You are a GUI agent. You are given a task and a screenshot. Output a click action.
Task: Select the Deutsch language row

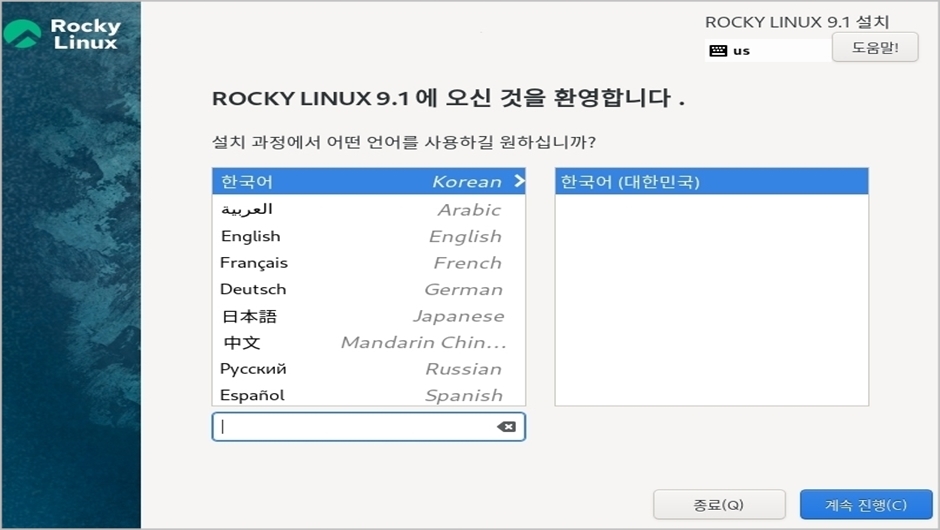(369, 289)
